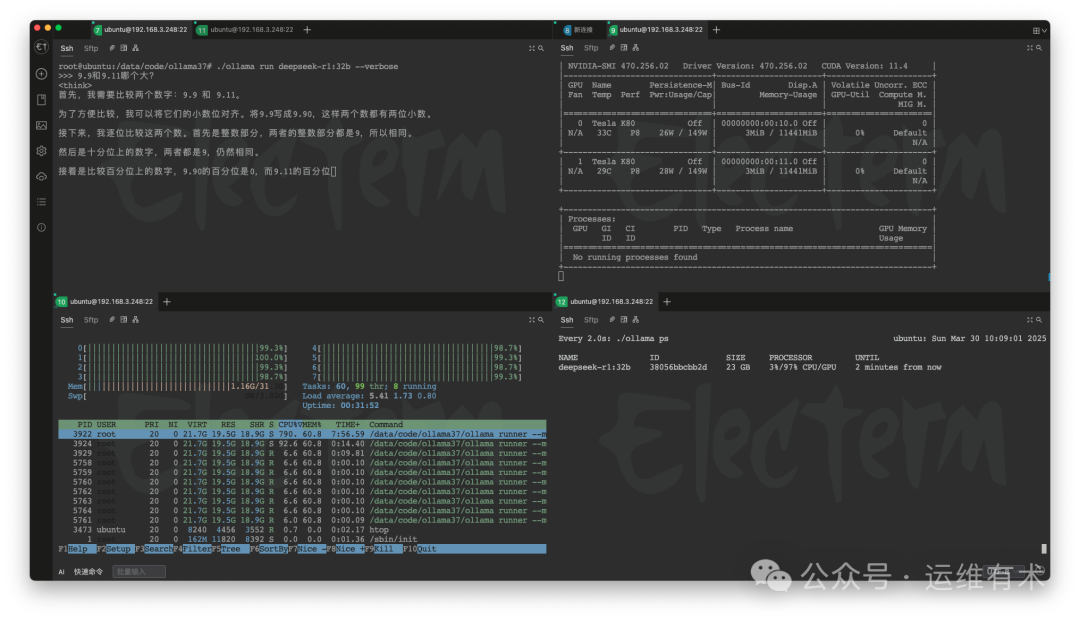Click search magnifier in ollama ps pane

(x=1039, y=320)
